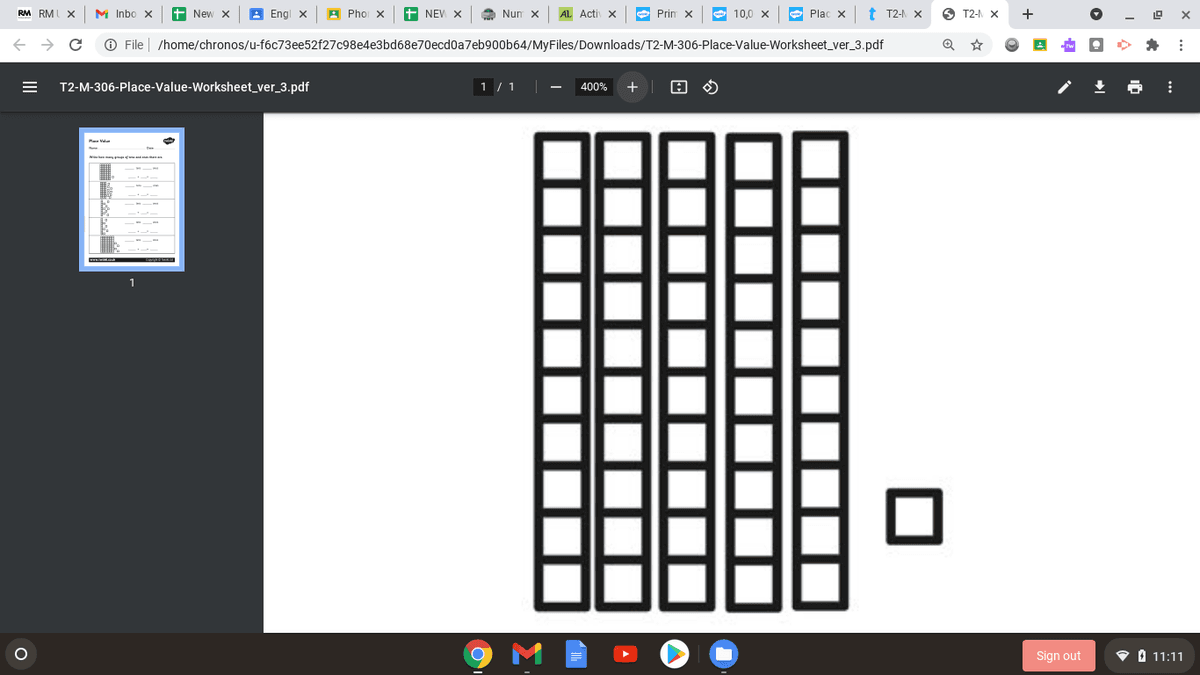The width and height of the screenshot is (1200, 675).
Task: Open the tab search dropdown arrow
Action: [1096, 14]
